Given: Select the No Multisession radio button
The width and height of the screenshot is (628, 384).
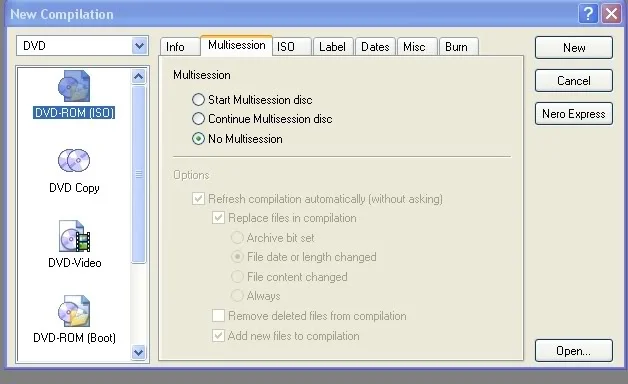Looking at the screenshot, I should click(x=198, y=139).
